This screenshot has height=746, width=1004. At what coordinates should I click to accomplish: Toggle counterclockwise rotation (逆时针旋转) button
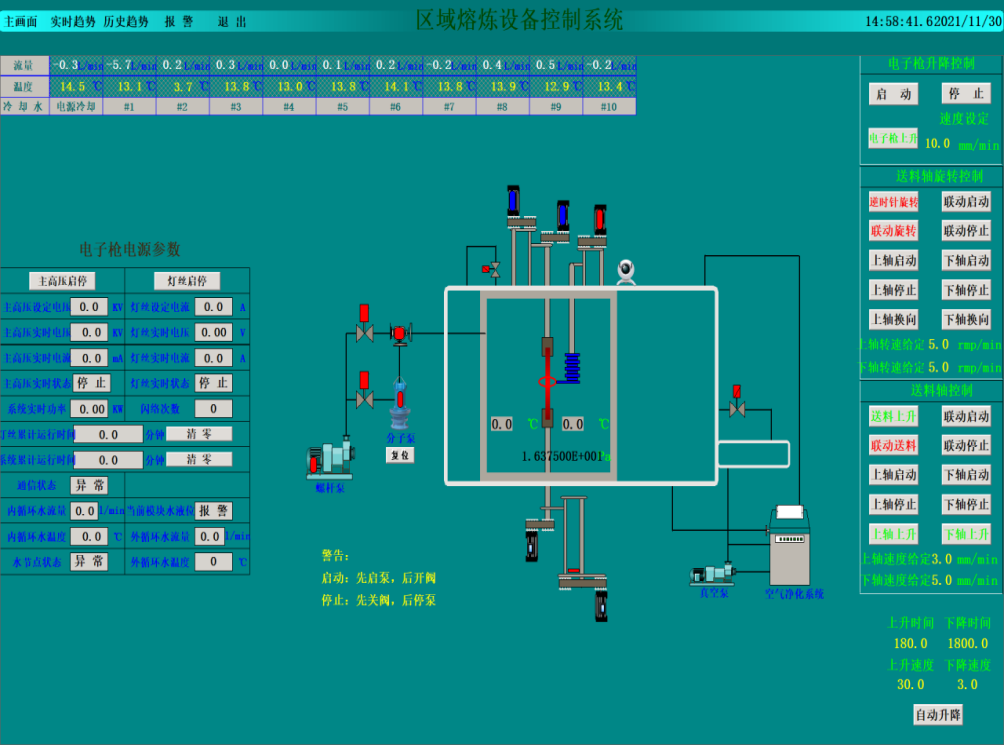click(893, 201)
